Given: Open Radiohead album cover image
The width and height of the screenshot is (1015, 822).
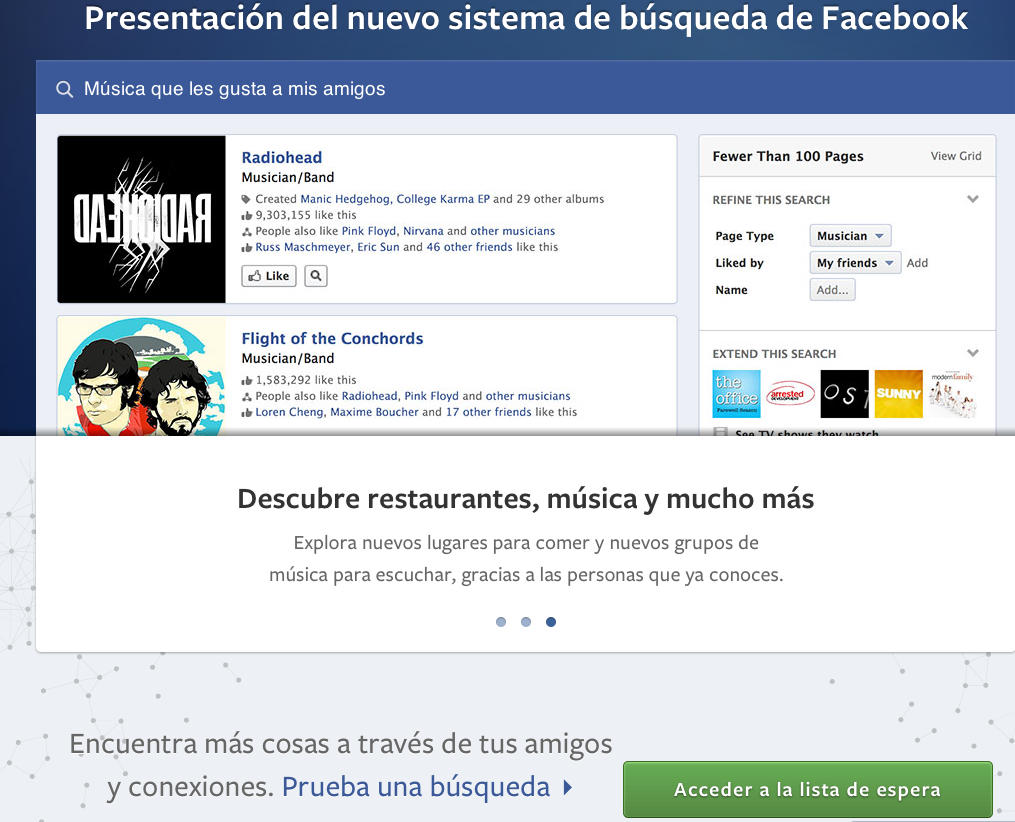Looking at the screenshot, I should tap(141, 219).
